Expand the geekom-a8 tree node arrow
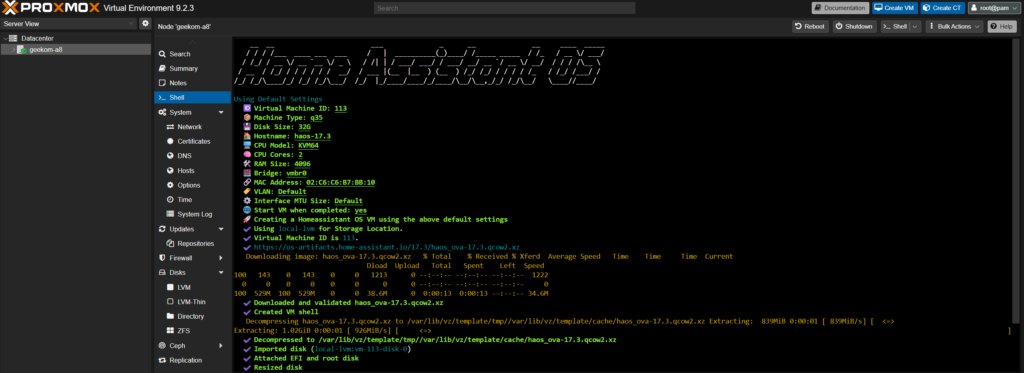The height and width of the screenshot is (373, 1024). 13,50
